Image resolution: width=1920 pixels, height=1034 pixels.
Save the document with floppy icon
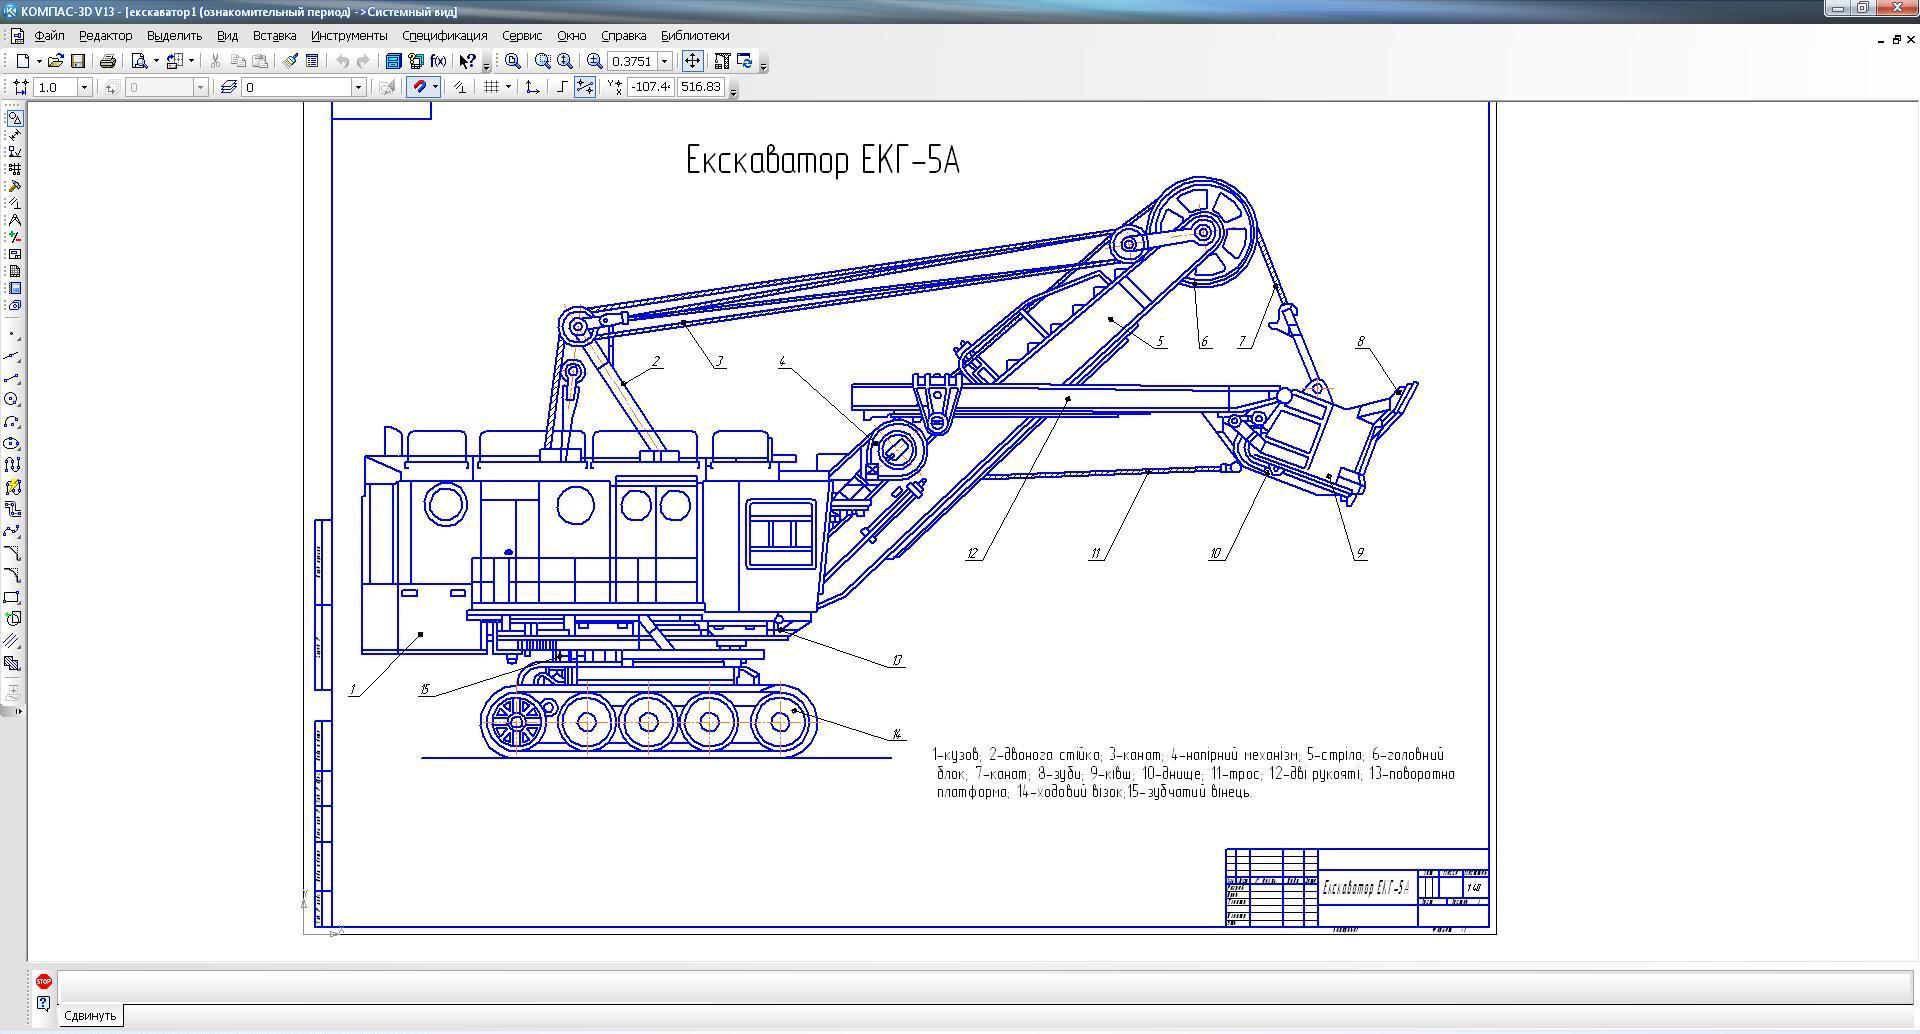click(78, 61)
